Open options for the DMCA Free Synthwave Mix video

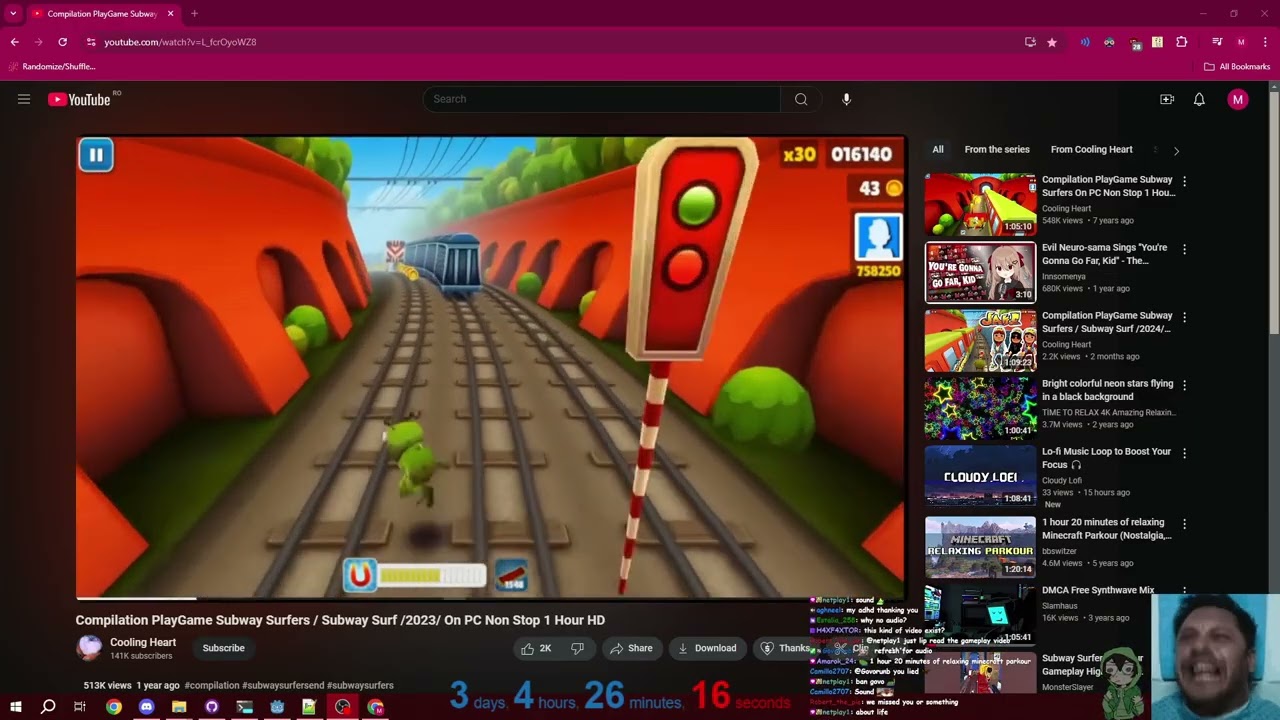(x=1184, y=591)
